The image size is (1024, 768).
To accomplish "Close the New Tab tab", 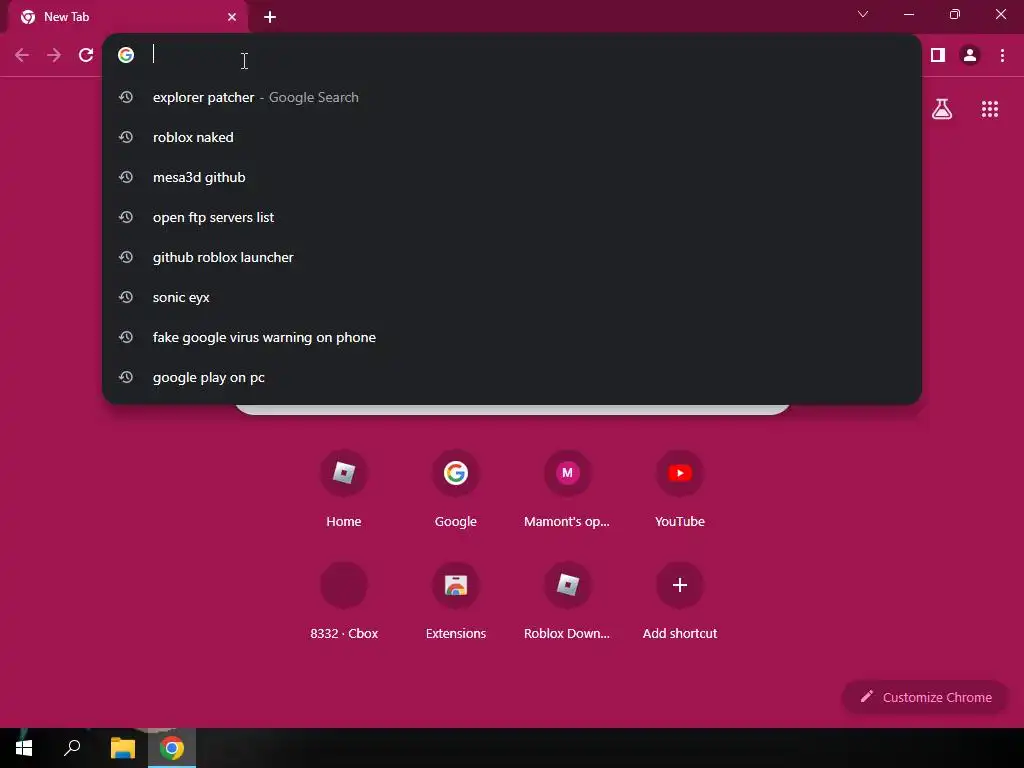I will click(232, 17).
